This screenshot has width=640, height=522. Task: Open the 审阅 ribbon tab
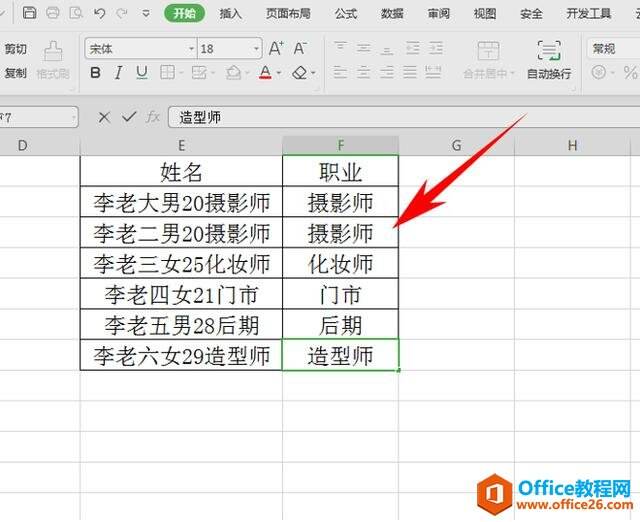[439, 14]
